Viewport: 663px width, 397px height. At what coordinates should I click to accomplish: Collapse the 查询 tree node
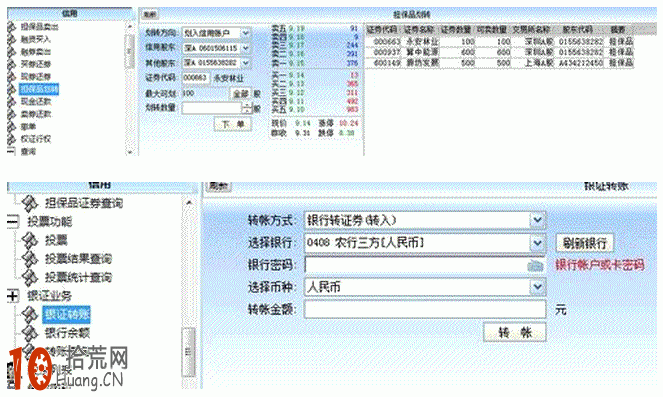(x=11, y=151)
